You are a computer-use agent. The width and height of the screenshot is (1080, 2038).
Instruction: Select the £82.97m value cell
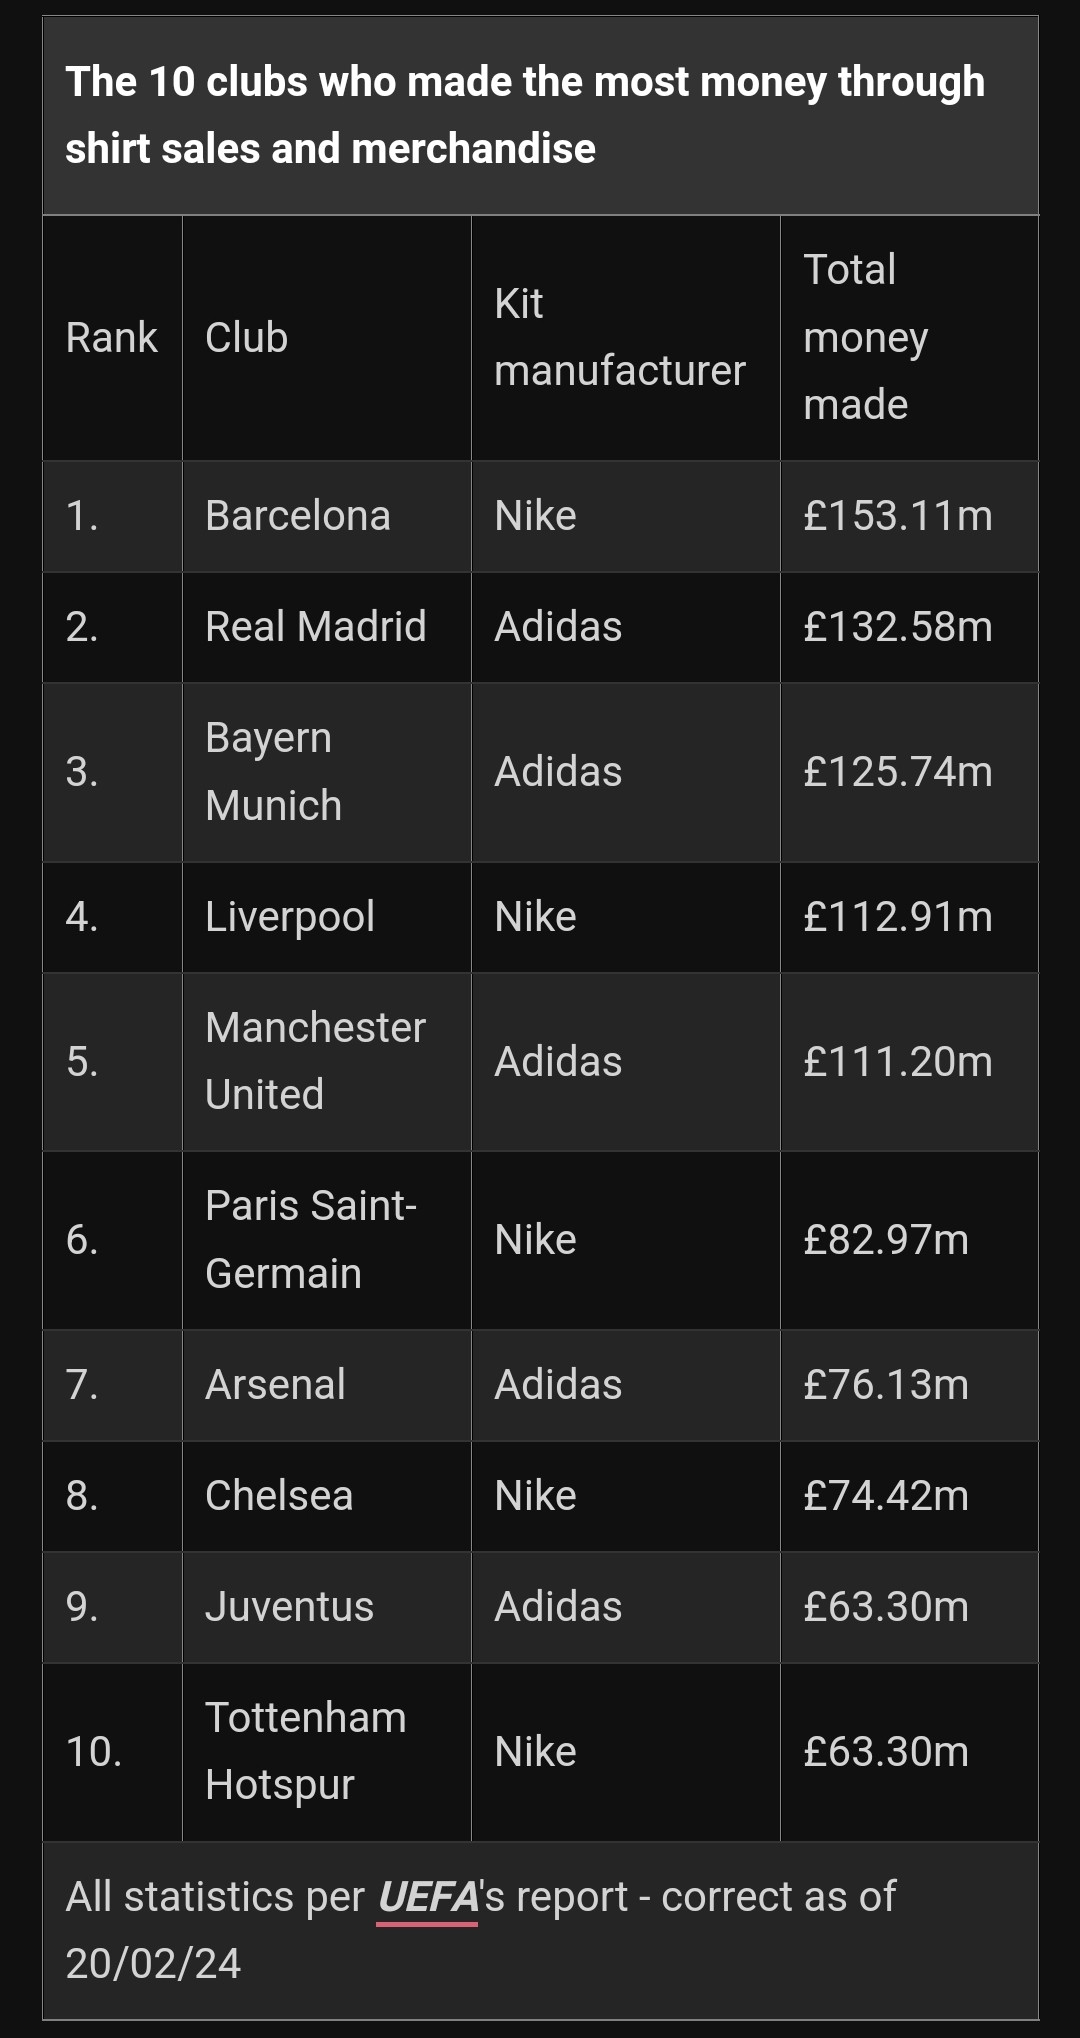coord(909,1240)
